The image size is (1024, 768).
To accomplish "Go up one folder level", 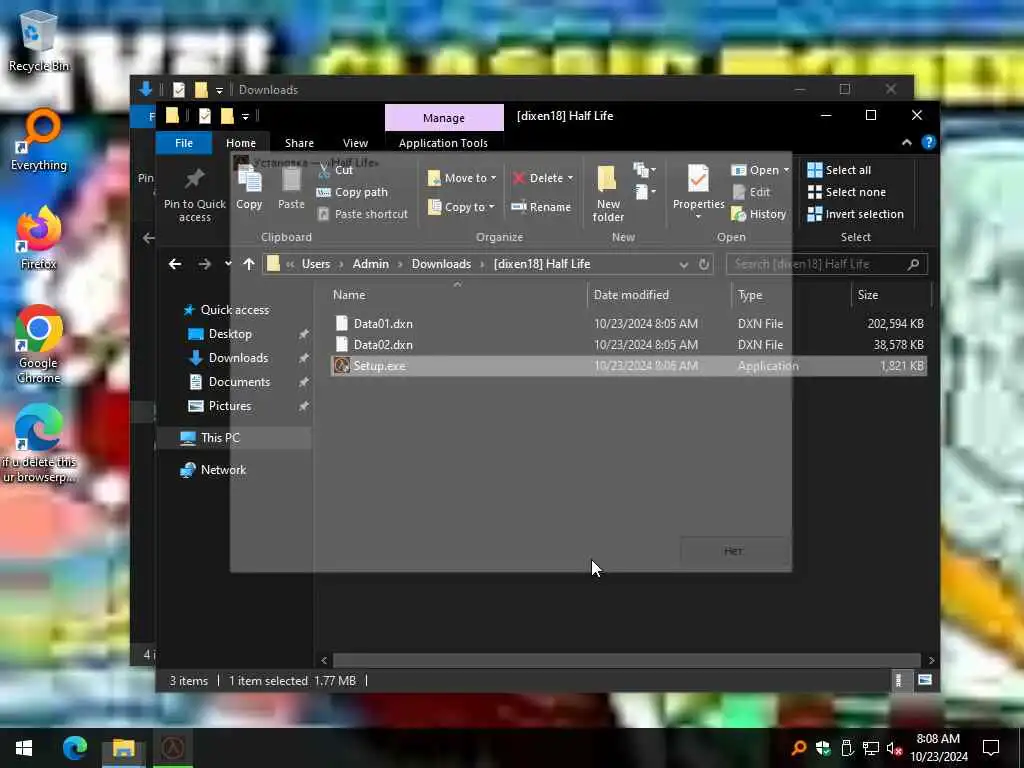I will pos(249,264).
